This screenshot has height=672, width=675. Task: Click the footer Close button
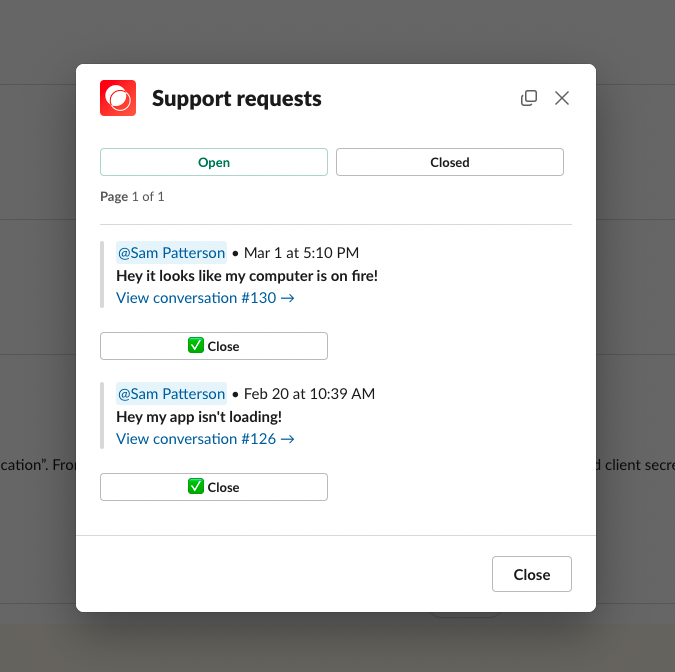coord(532,574)
